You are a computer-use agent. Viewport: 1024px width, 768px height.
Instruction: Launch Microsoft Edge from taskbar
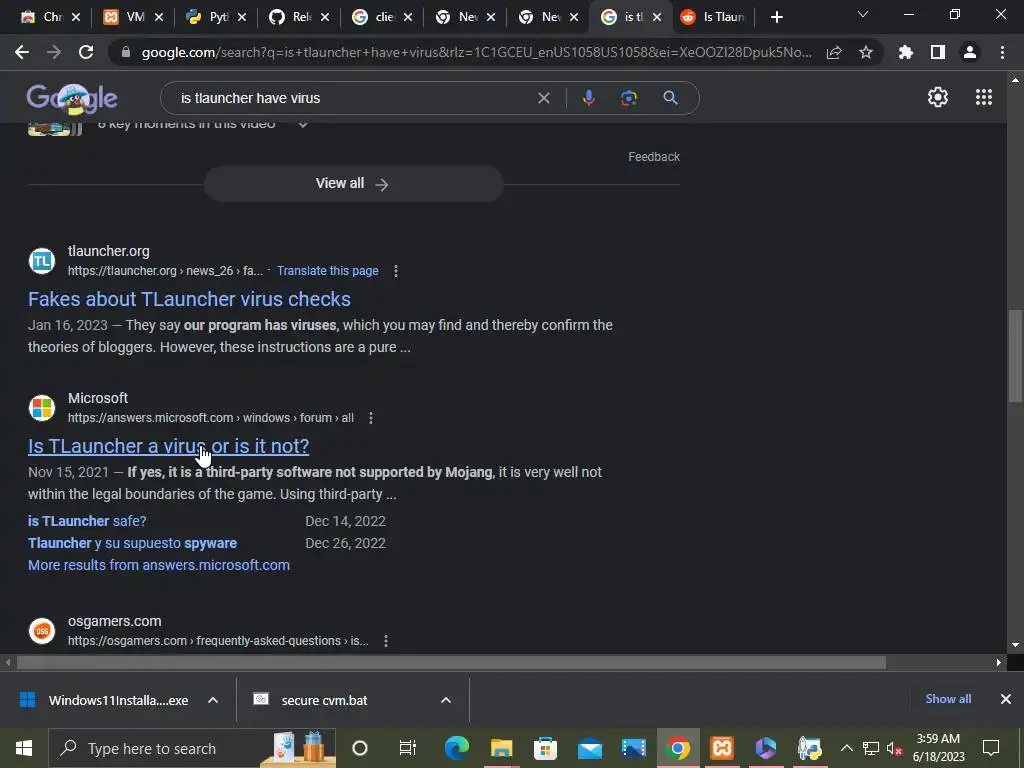(457, 748)
